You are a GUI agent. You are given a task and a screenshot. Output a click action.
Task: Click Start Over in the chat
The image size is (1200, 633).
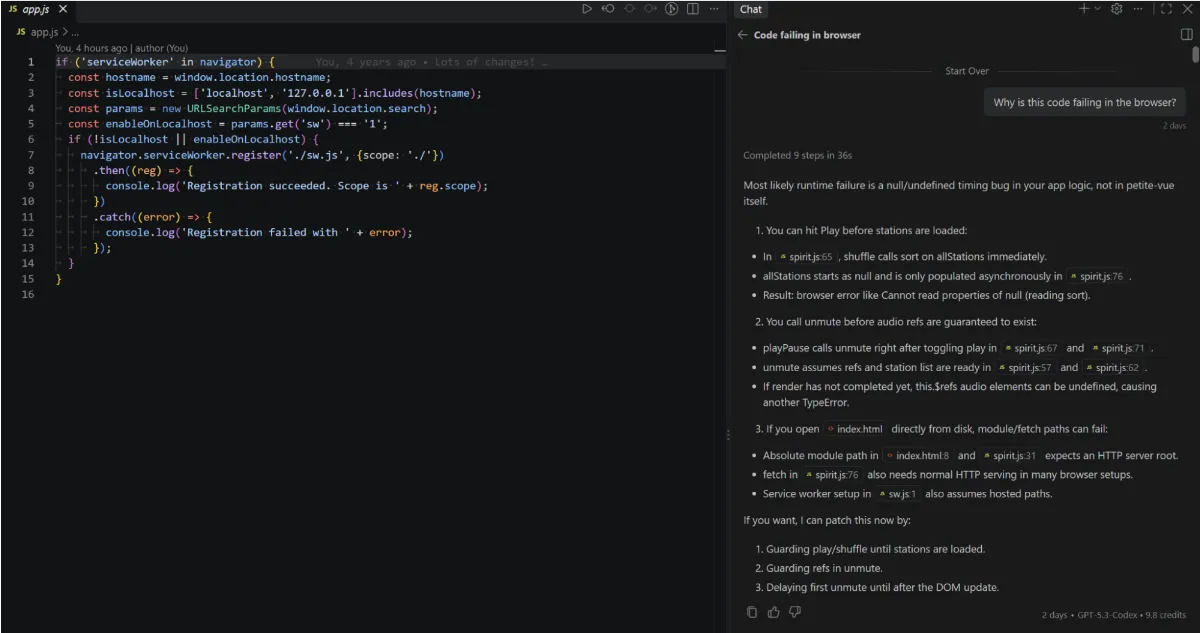coord(967,71)
